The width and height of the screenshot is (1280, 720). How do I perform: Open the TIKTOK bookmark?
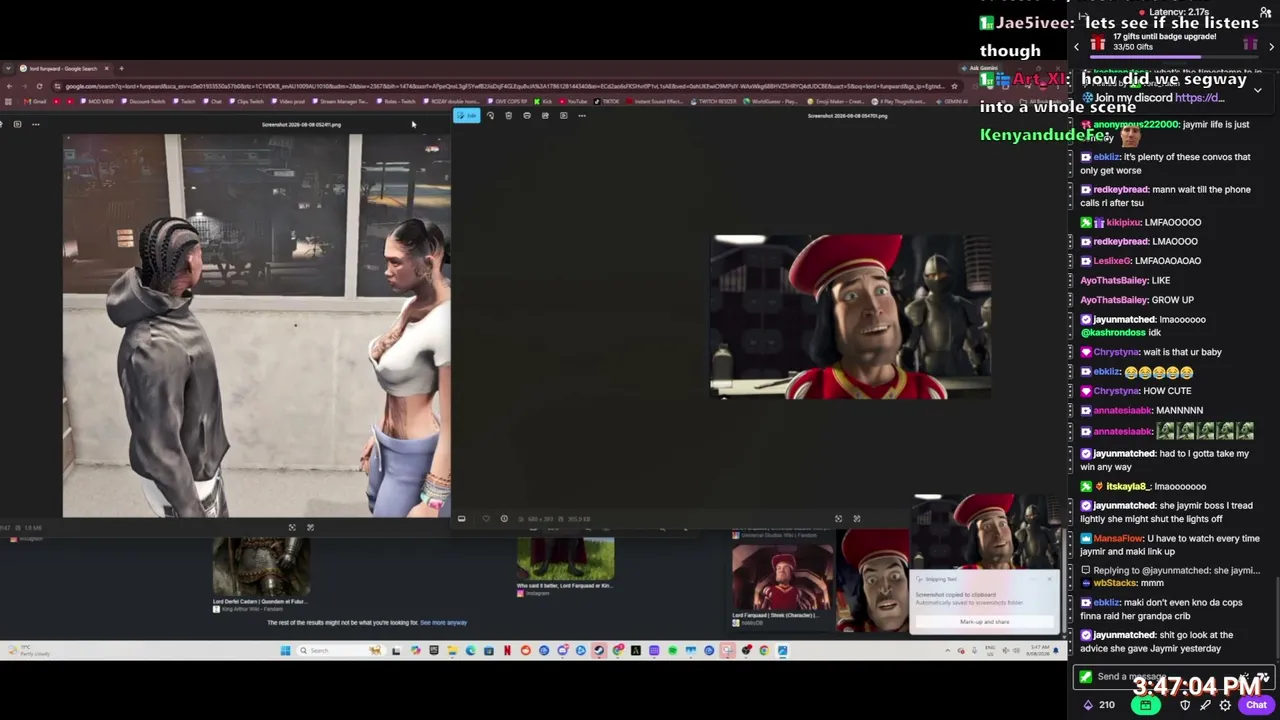point(608,102)
